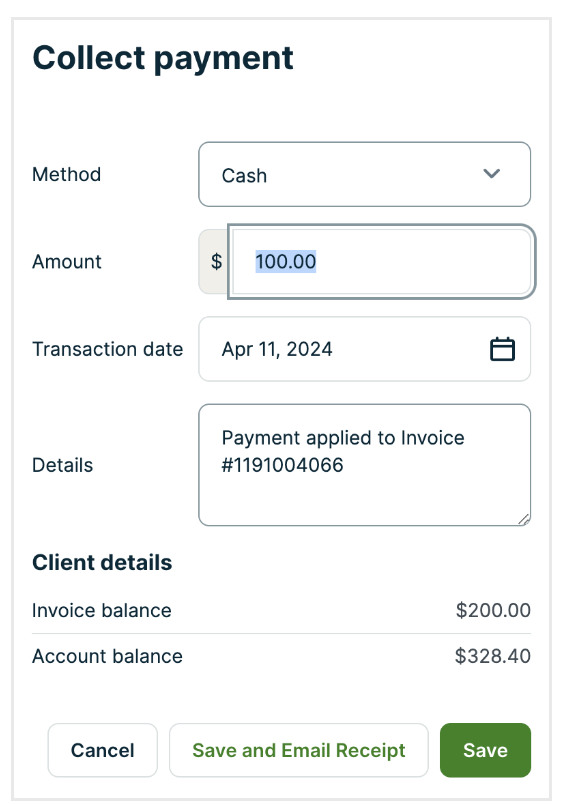Viewport: 562px width, 804px height.
Task: Click the Save button
Action: click(x=485, y=750)
